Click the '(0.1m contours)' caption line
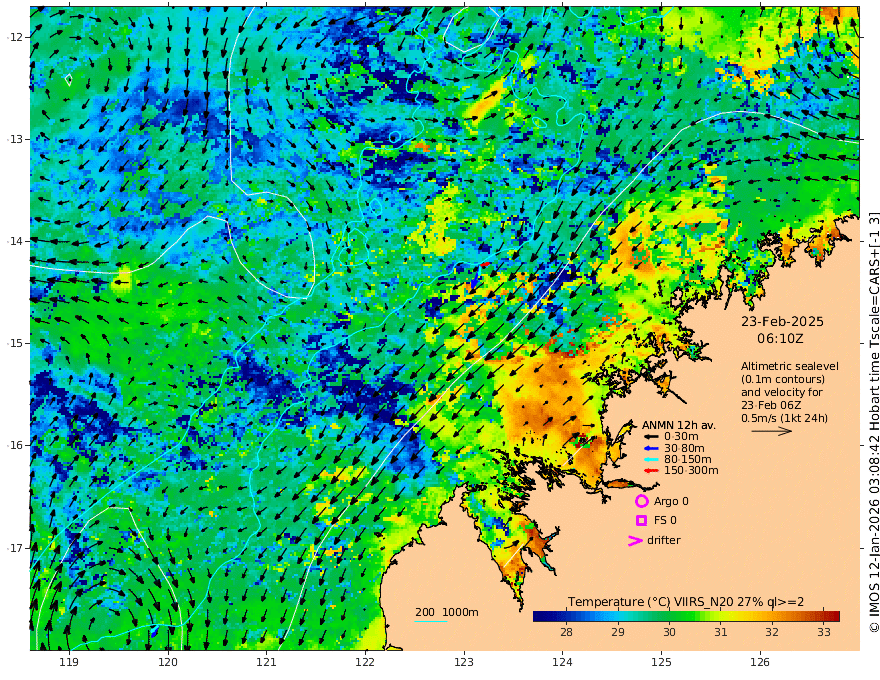 coord(783,379)
